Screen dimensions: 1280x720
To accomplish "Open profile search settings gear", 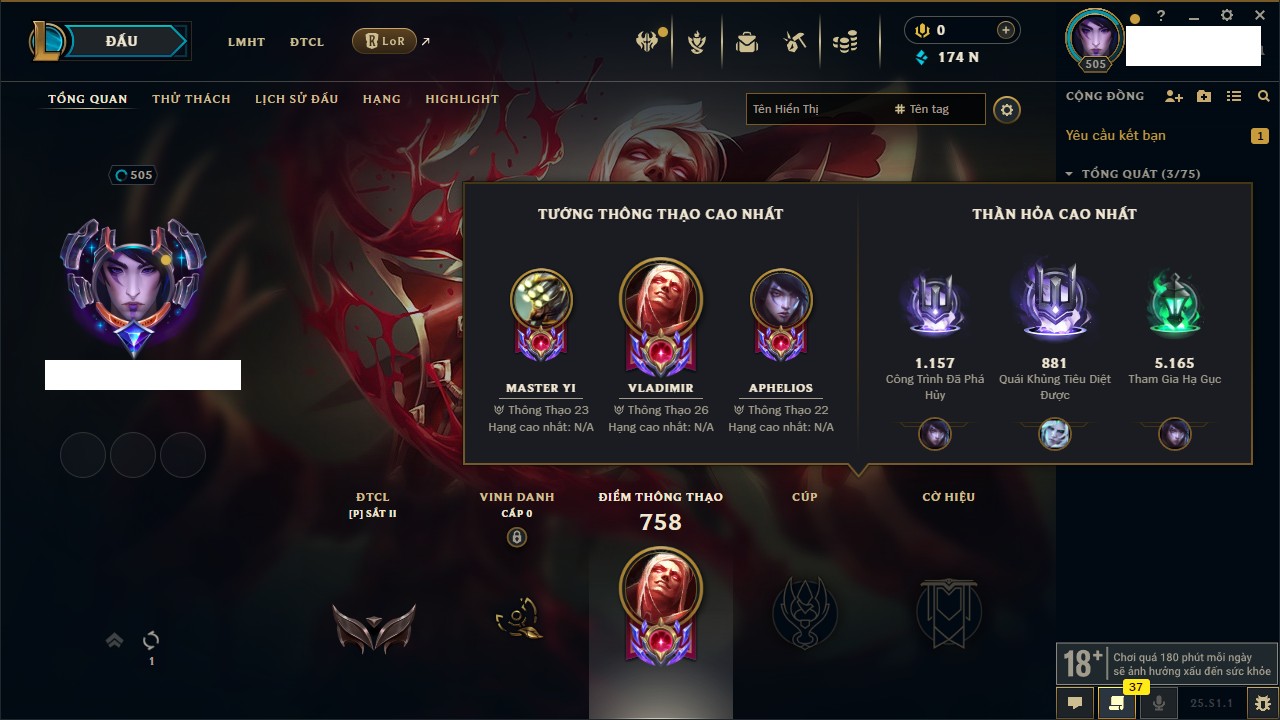I will click(1007, 109).
